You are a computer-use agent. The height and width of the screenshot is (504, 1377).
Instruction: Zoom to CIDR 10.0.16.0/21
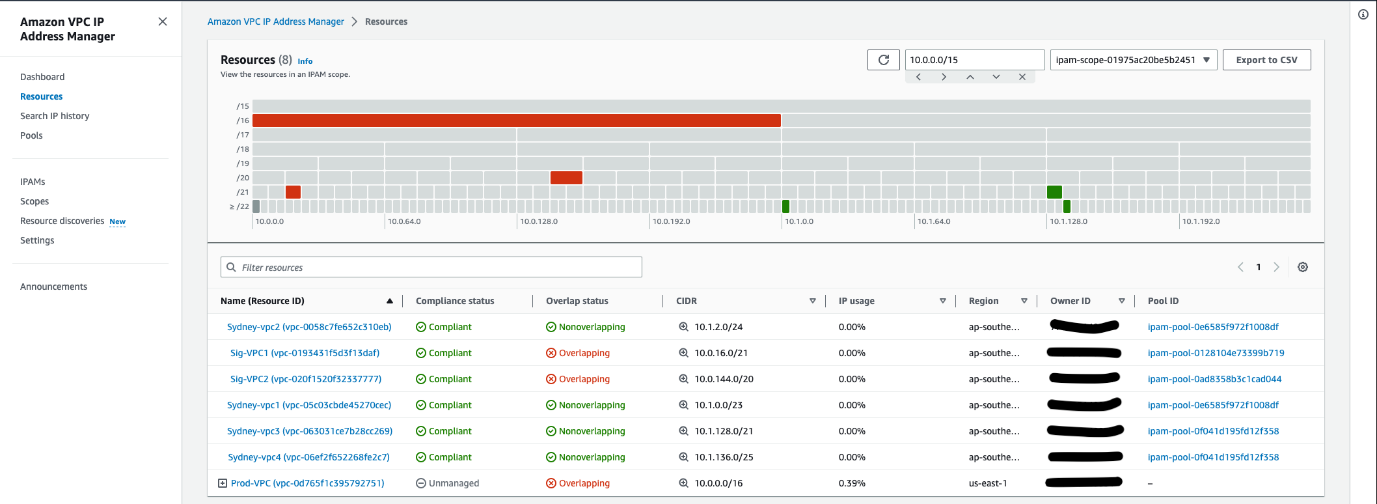pyautogui.click(x=685, y=353)
